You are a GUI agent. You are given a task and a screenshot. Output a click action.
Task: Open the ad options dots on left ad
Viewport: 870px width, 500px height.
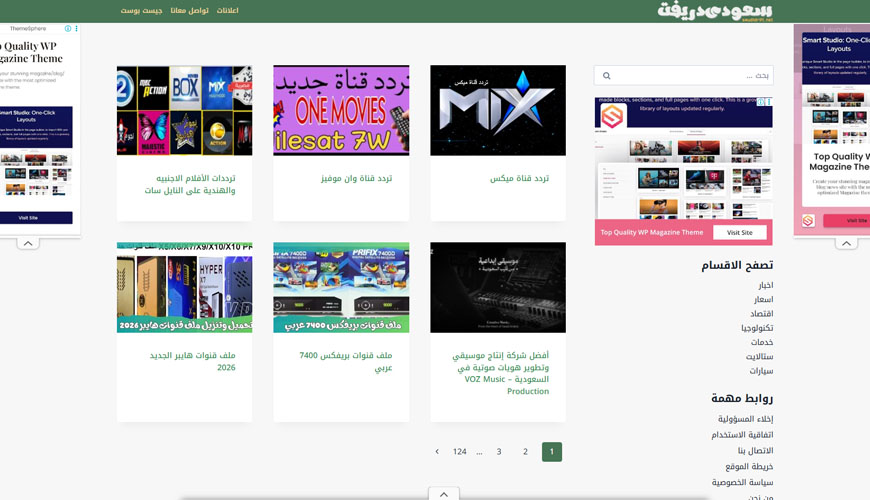click(x=77, y=28)
